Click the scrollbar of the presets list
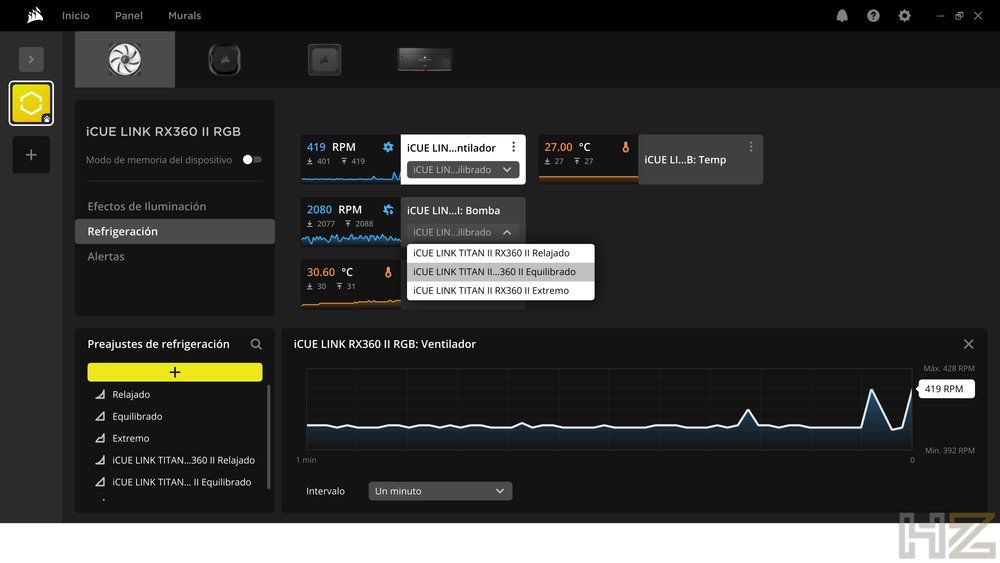Image resolution: width=1000 pixels, height=563 pixels. 268,437
